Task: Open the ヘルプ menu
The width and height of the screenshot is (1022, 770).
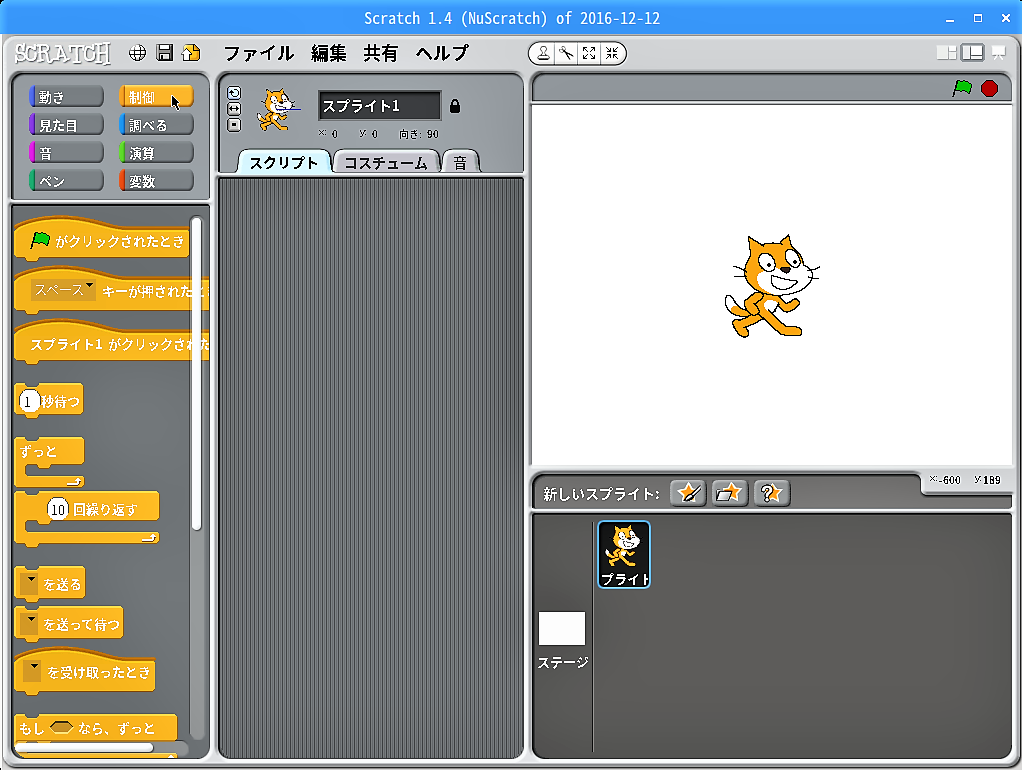Action: pyautogui.click(x=442, y=53)
